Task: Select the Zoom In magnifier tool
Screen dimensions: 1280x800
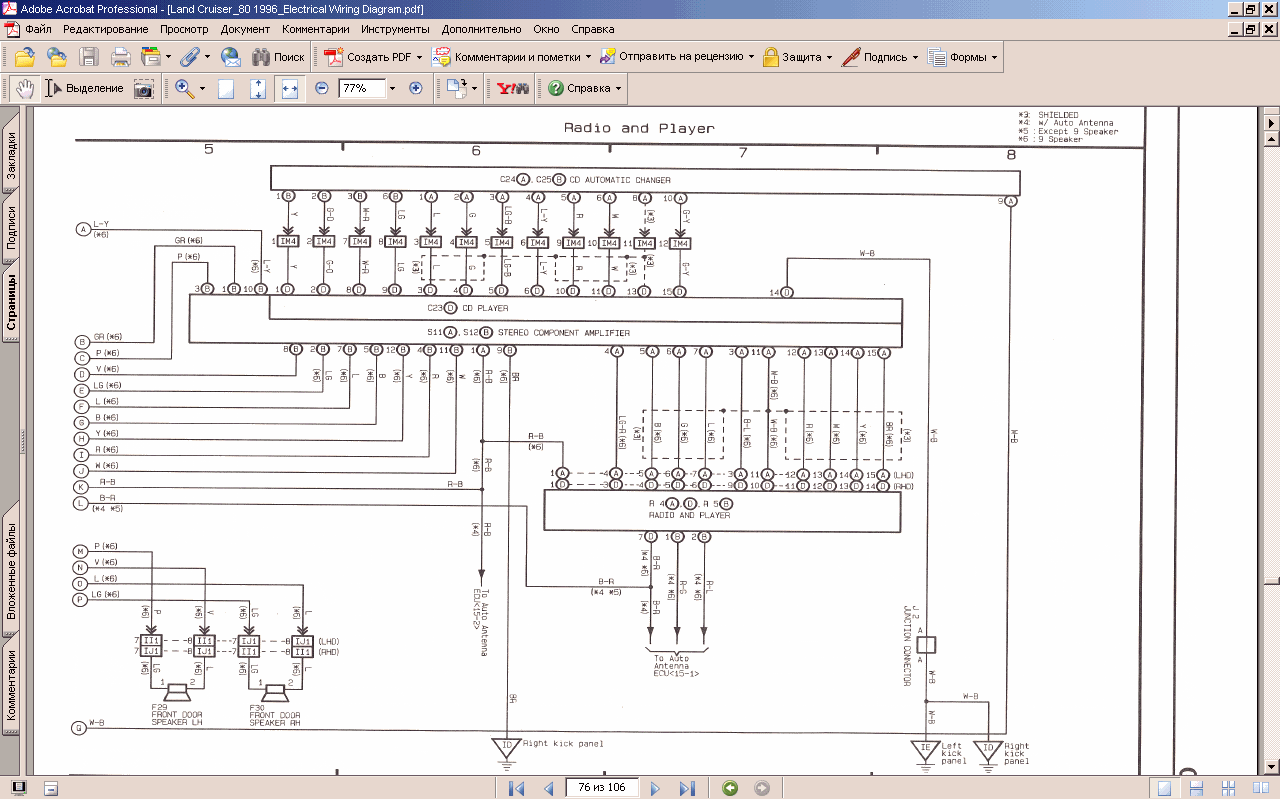Action: (185, 88)
